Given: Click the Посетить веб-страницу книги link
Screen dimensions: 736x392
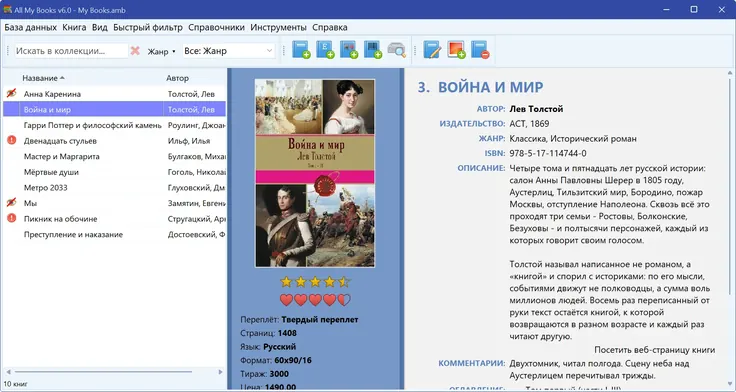Looking at the screenshot, I should click(655, 350).
